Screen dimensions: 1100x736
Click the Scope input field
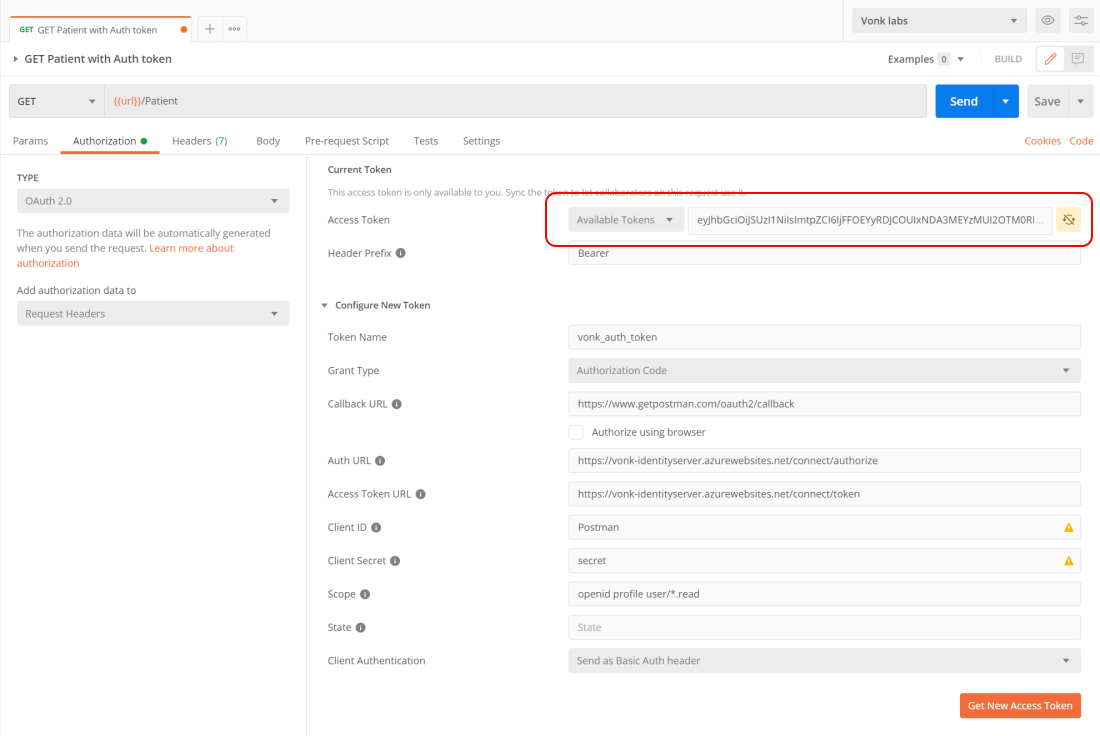pyautogui.click(x=824, y=594)
